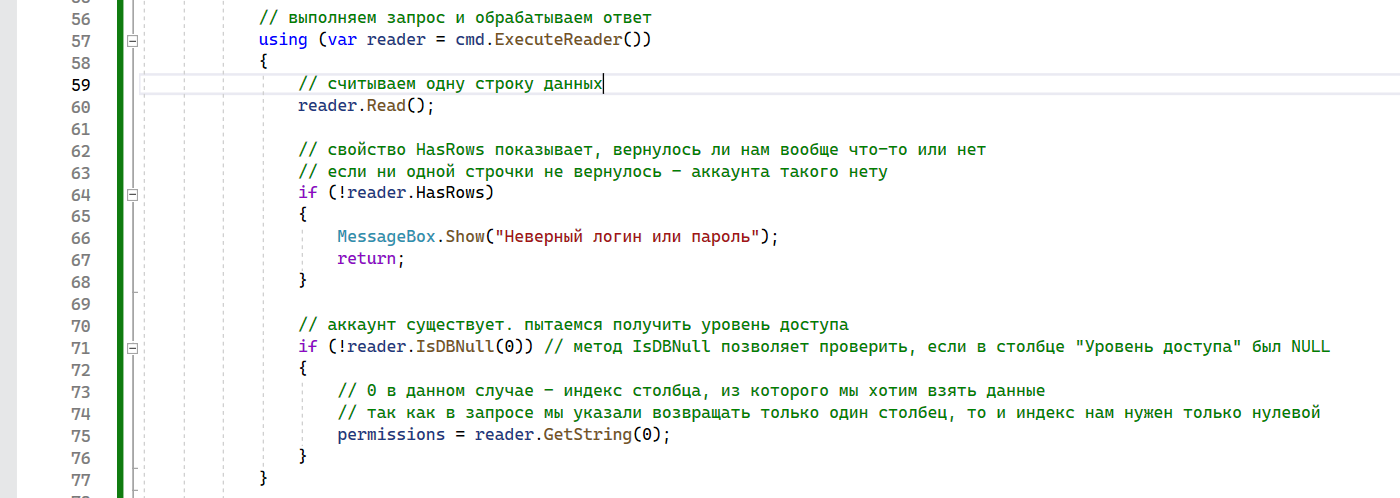Click the string "Неверный логин или пароль"
The height and width of the screenshot is (498, 1400).
pyautogui.click(x=628, y=238)
